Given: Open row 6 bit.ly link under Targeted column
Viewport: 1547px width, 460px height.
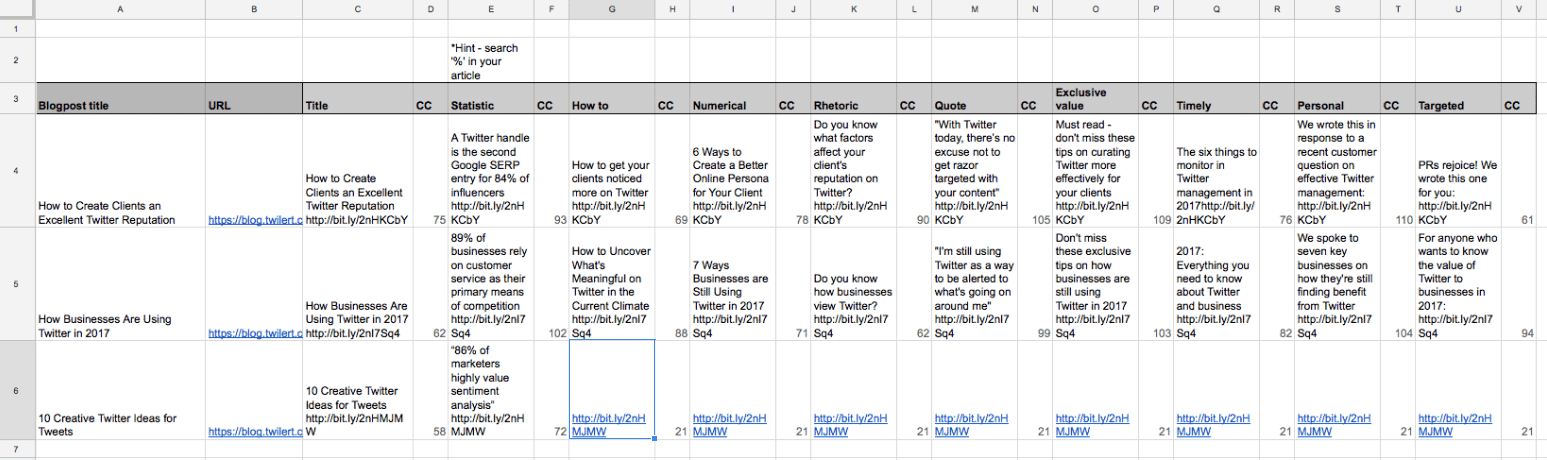Looking at the screenshot, I should point(1453,424).
